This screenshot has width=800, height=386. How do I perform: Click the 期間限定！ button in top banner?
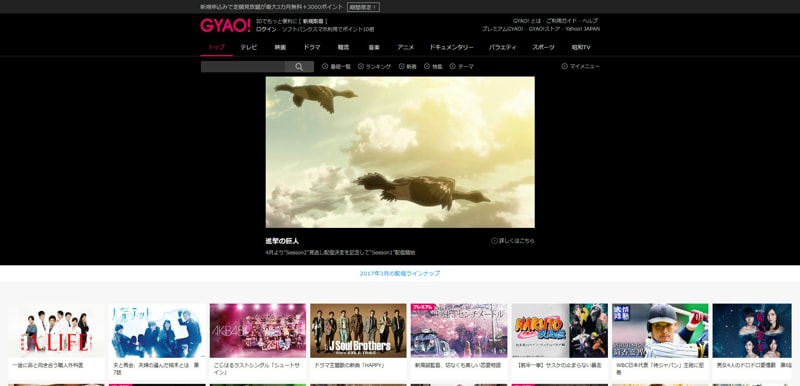(363, 7)
